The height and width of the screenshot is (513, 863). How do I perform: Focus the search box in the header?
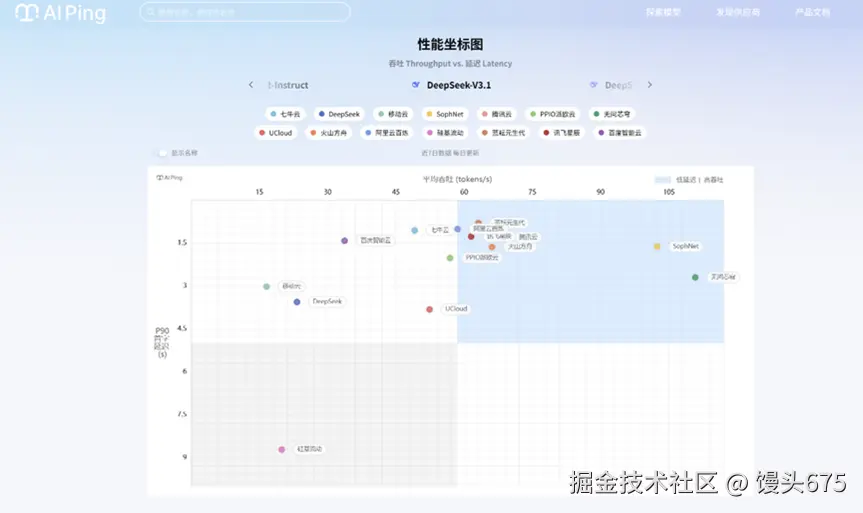point(245,12)
